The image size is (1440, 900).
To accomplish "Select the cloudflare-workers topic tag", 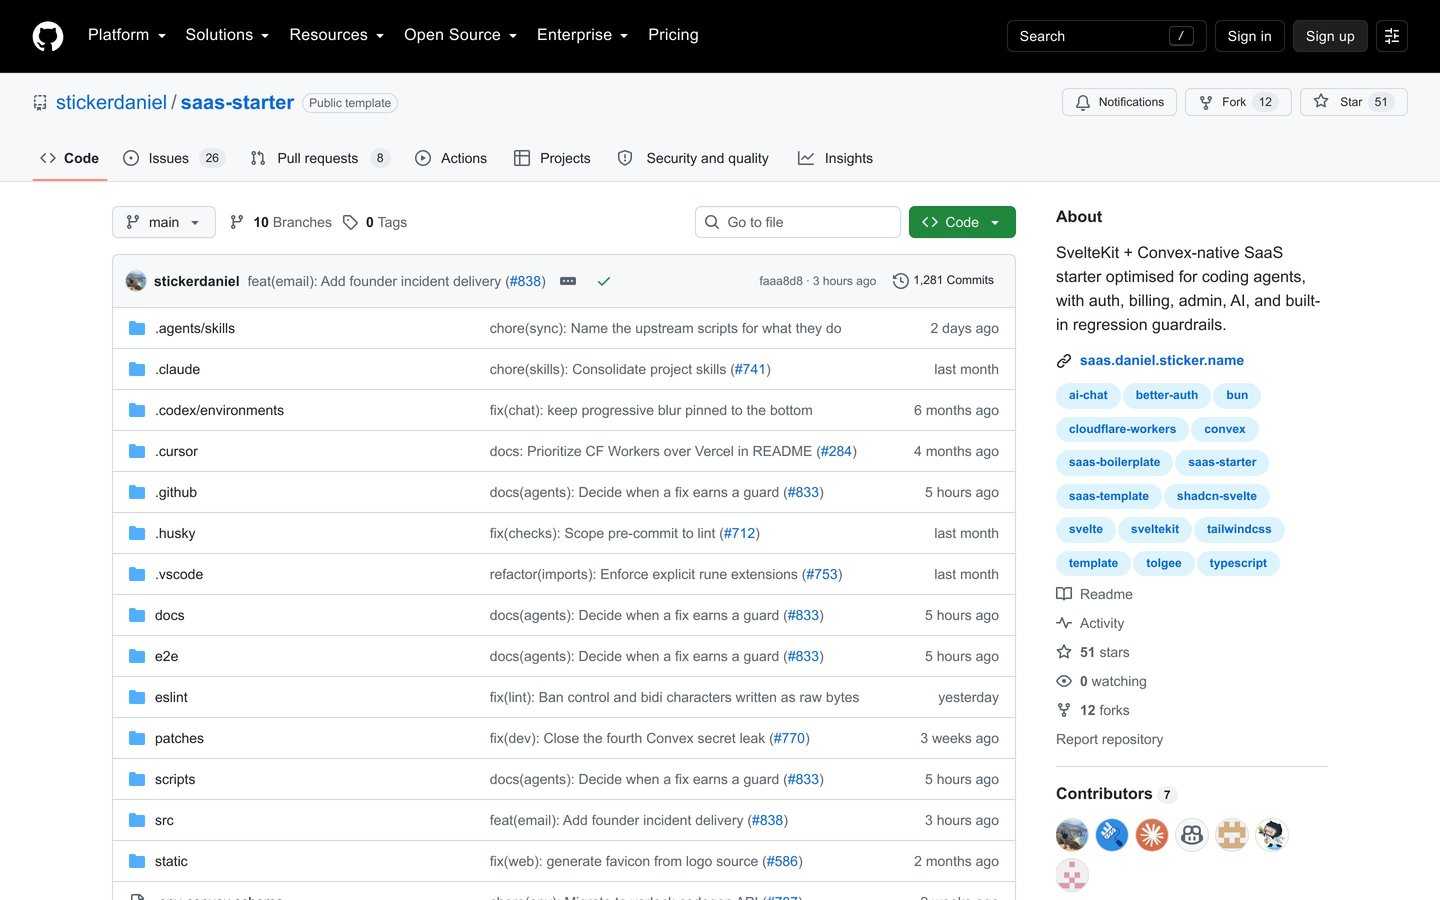I will pos(1122,429).
